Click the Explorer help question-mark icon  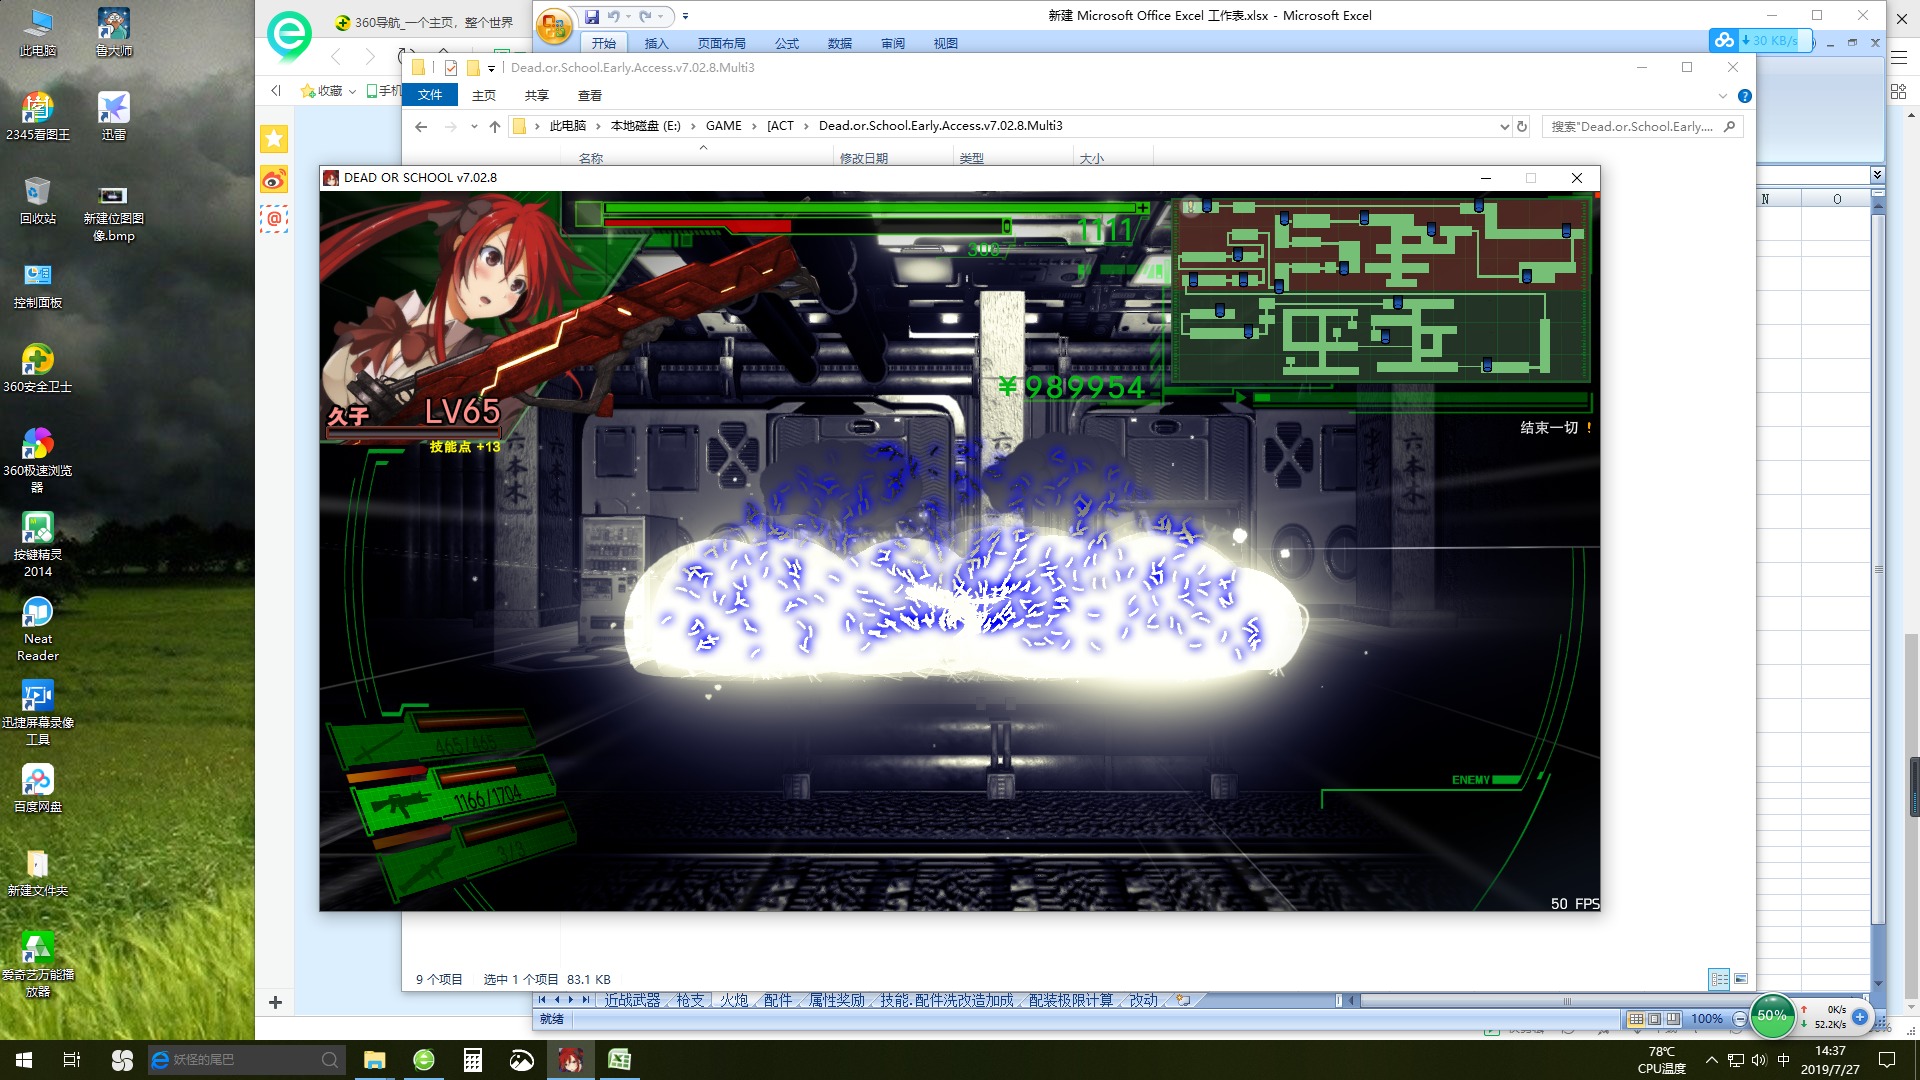pos(1744,96)
